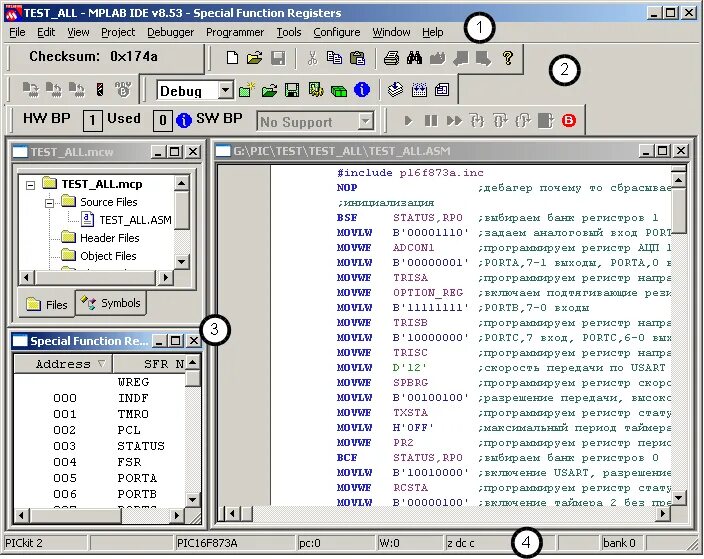Click the Make project icon
704x559 pixels.
pyautogui.click(x=396, y=90)
